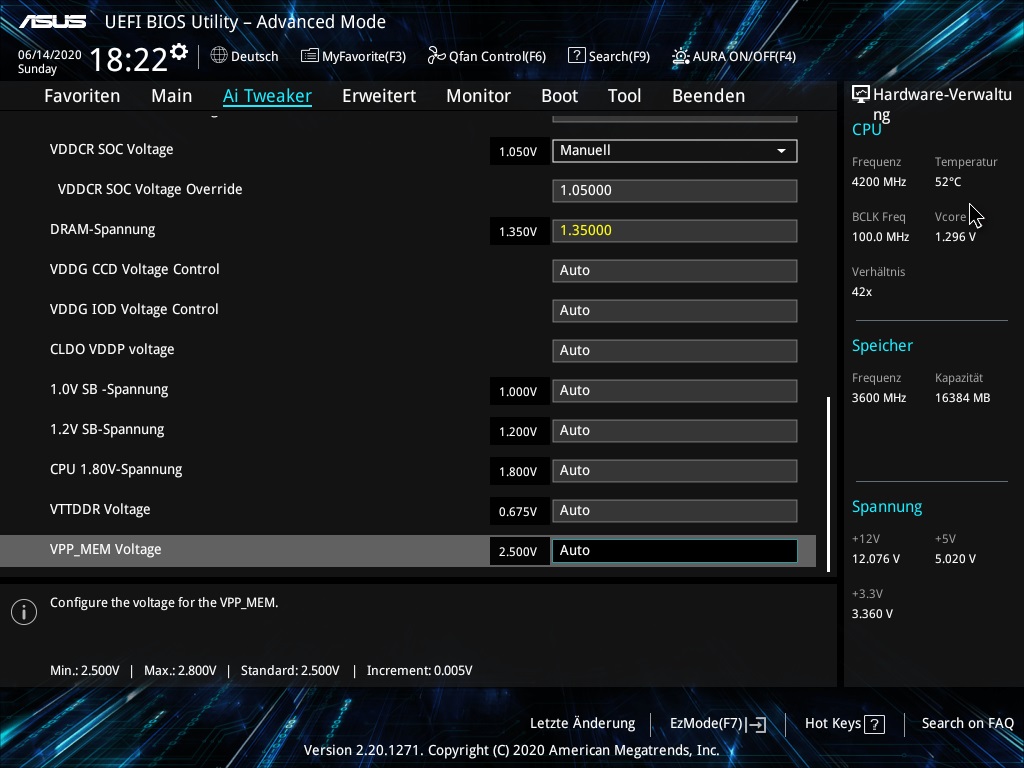This screenshot has height=768, width=1024.
Task: Open the CLDO VDDP voltage field
Action: click(x=675, y=350)
